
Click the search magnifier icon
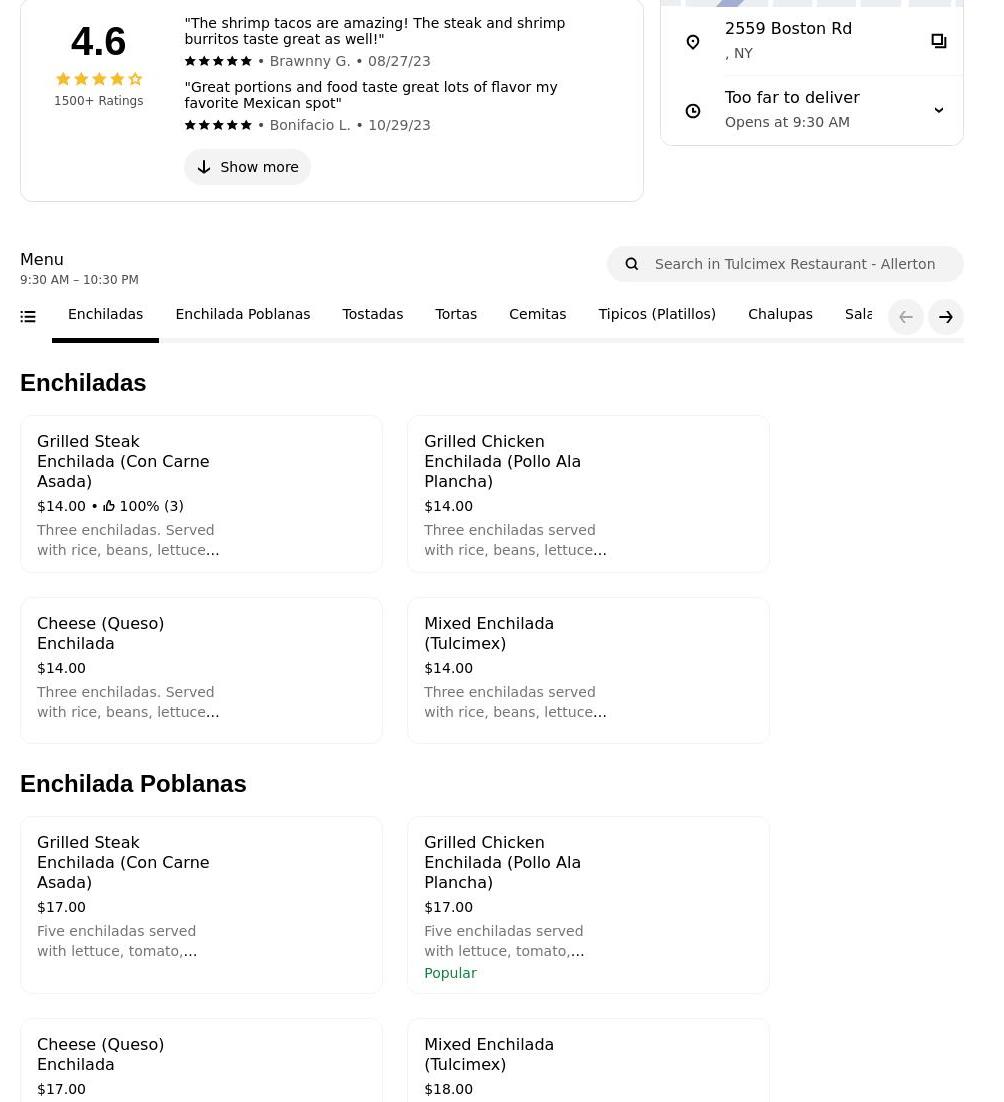[632, 264]
